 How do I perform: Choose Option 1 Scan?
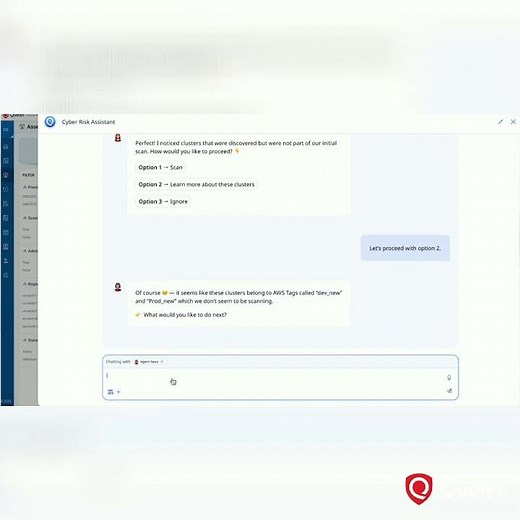160,167
